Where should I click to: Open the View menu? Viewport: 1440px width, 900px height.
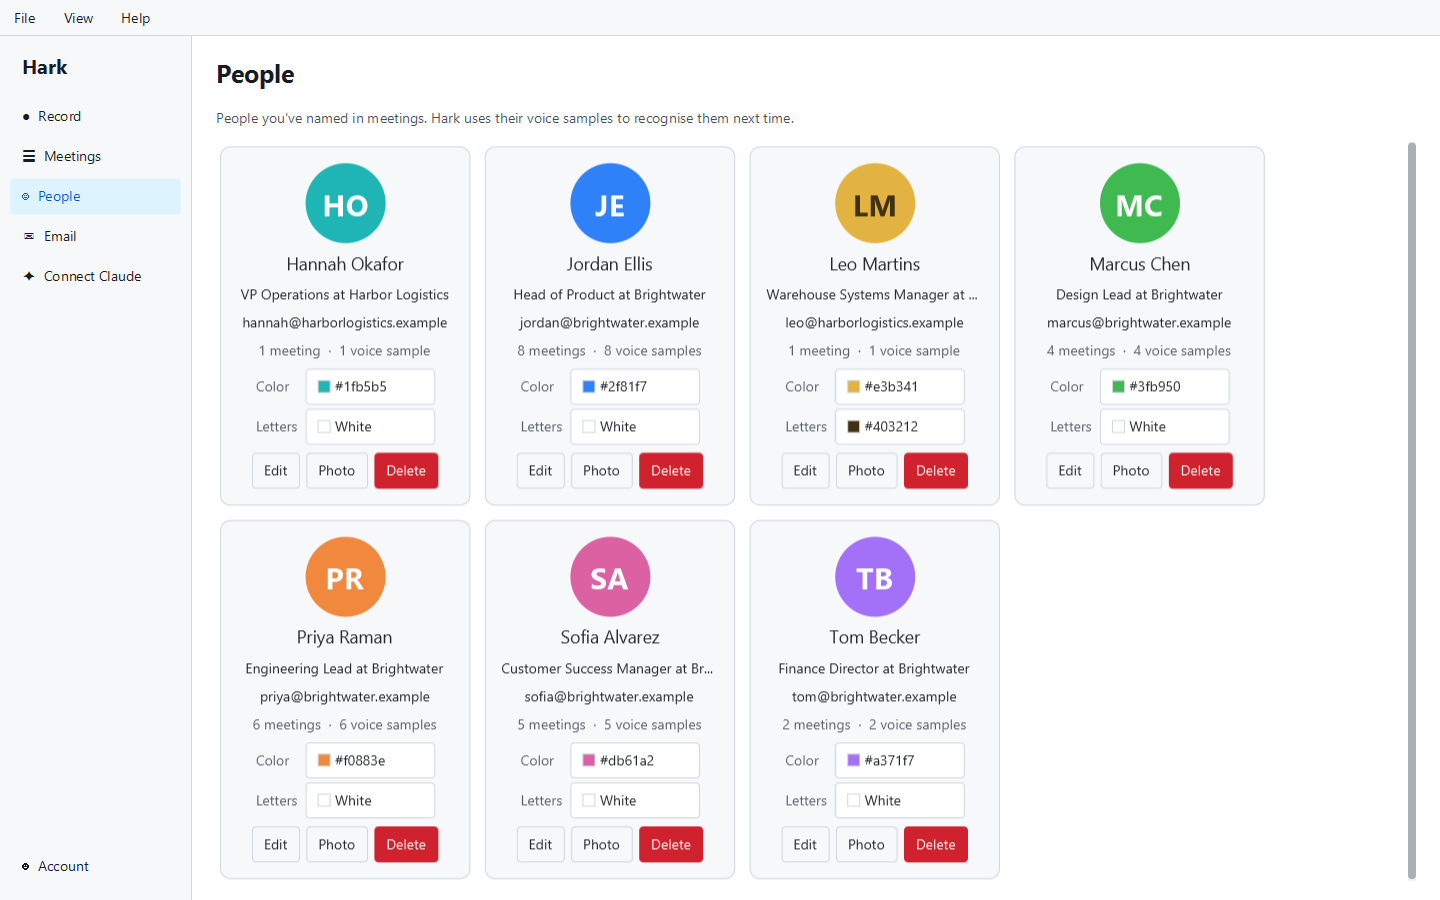[78, 18]
